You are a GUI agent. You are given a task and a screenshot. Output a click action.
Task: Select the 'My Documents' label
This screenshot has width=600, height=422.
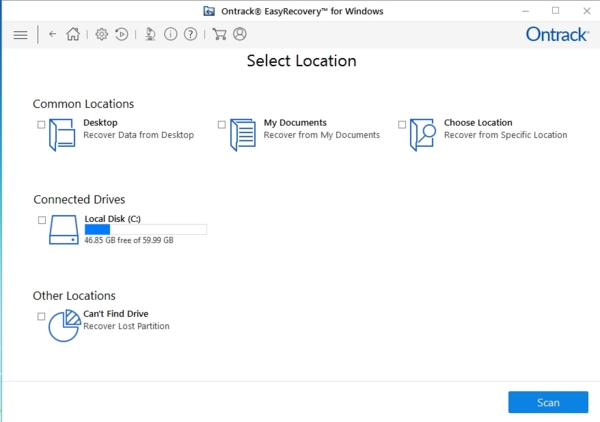tap(295, 123)
